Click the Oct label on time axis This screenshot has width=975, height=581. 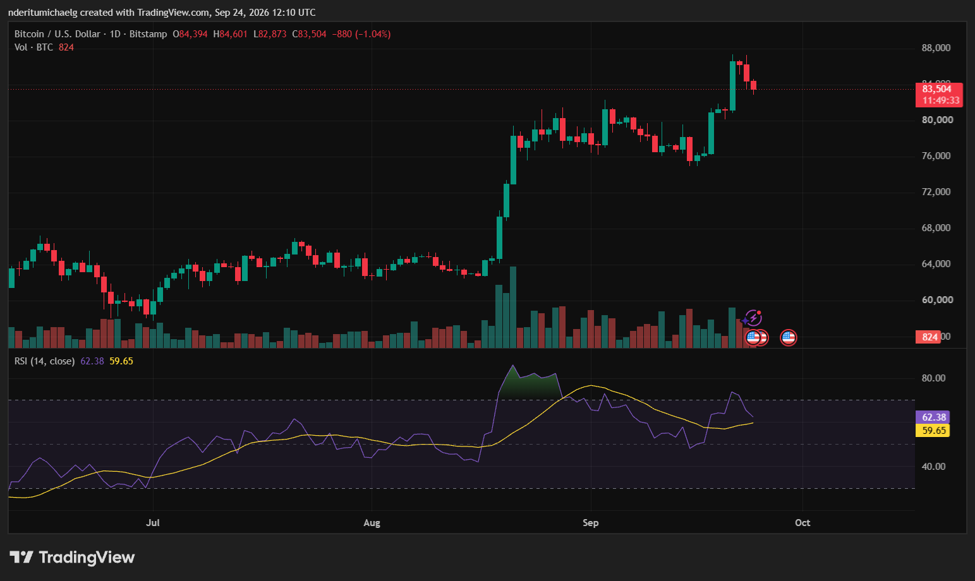(802, 523)
